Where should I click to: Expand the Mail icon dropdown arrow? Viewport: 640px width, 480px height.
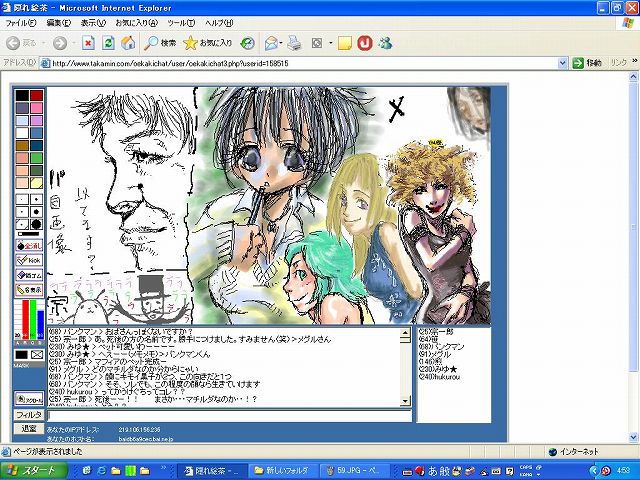click(x=281, y=43)
